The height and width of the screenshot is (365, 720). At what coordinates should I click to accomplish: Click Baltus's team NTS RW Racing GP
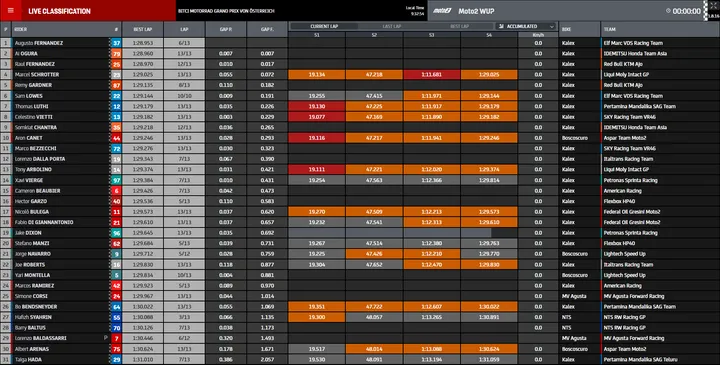coord(624,328)
